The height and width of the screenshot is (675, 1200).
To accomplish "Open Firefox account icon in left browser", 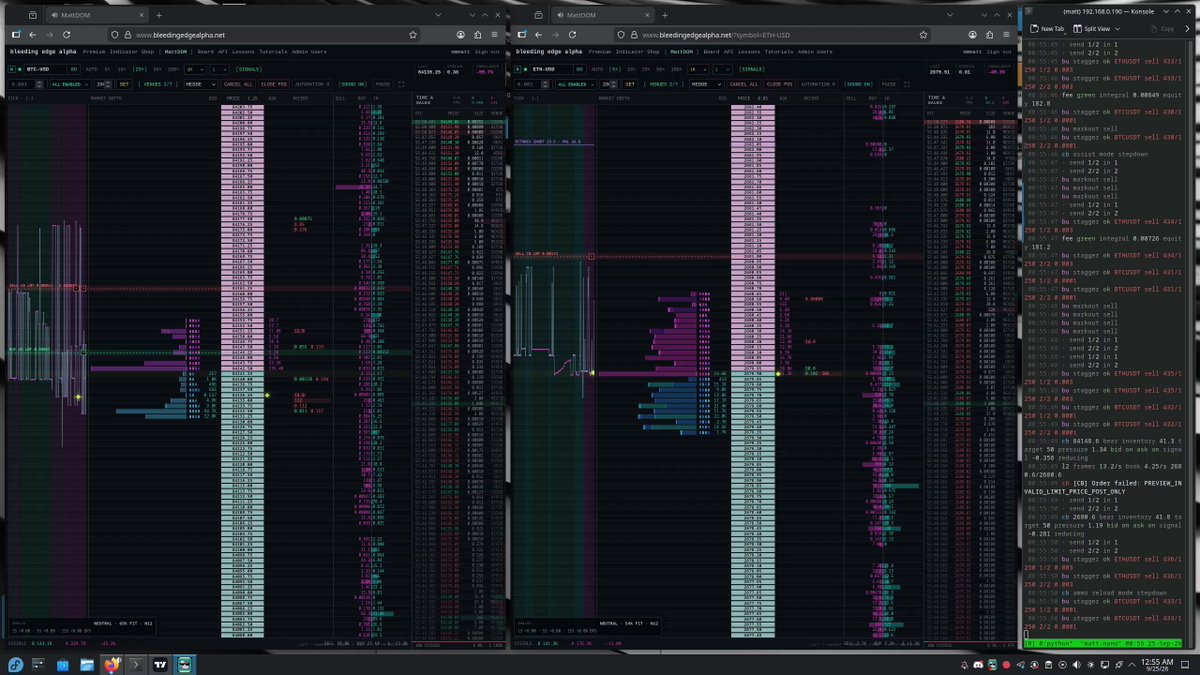I will coord(459,34).
